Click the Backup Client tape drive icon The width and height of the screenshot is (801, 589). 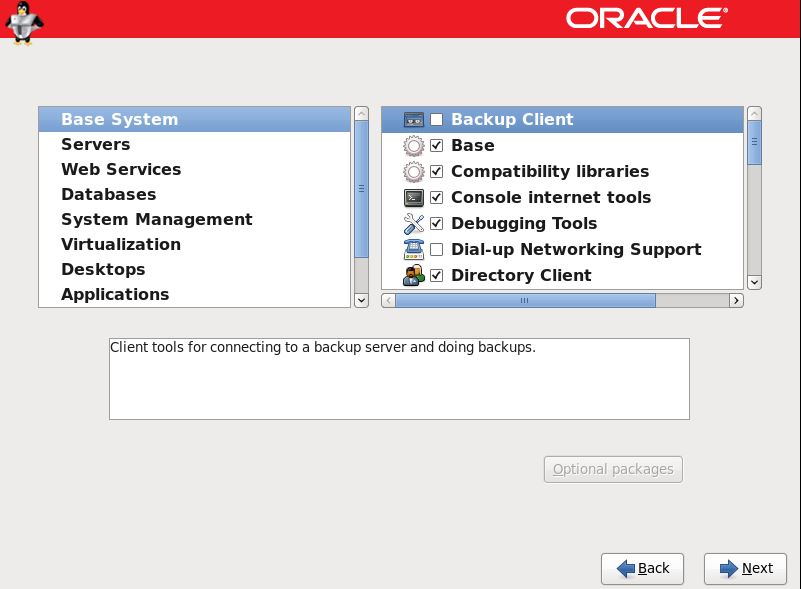(x=413, y=120)
